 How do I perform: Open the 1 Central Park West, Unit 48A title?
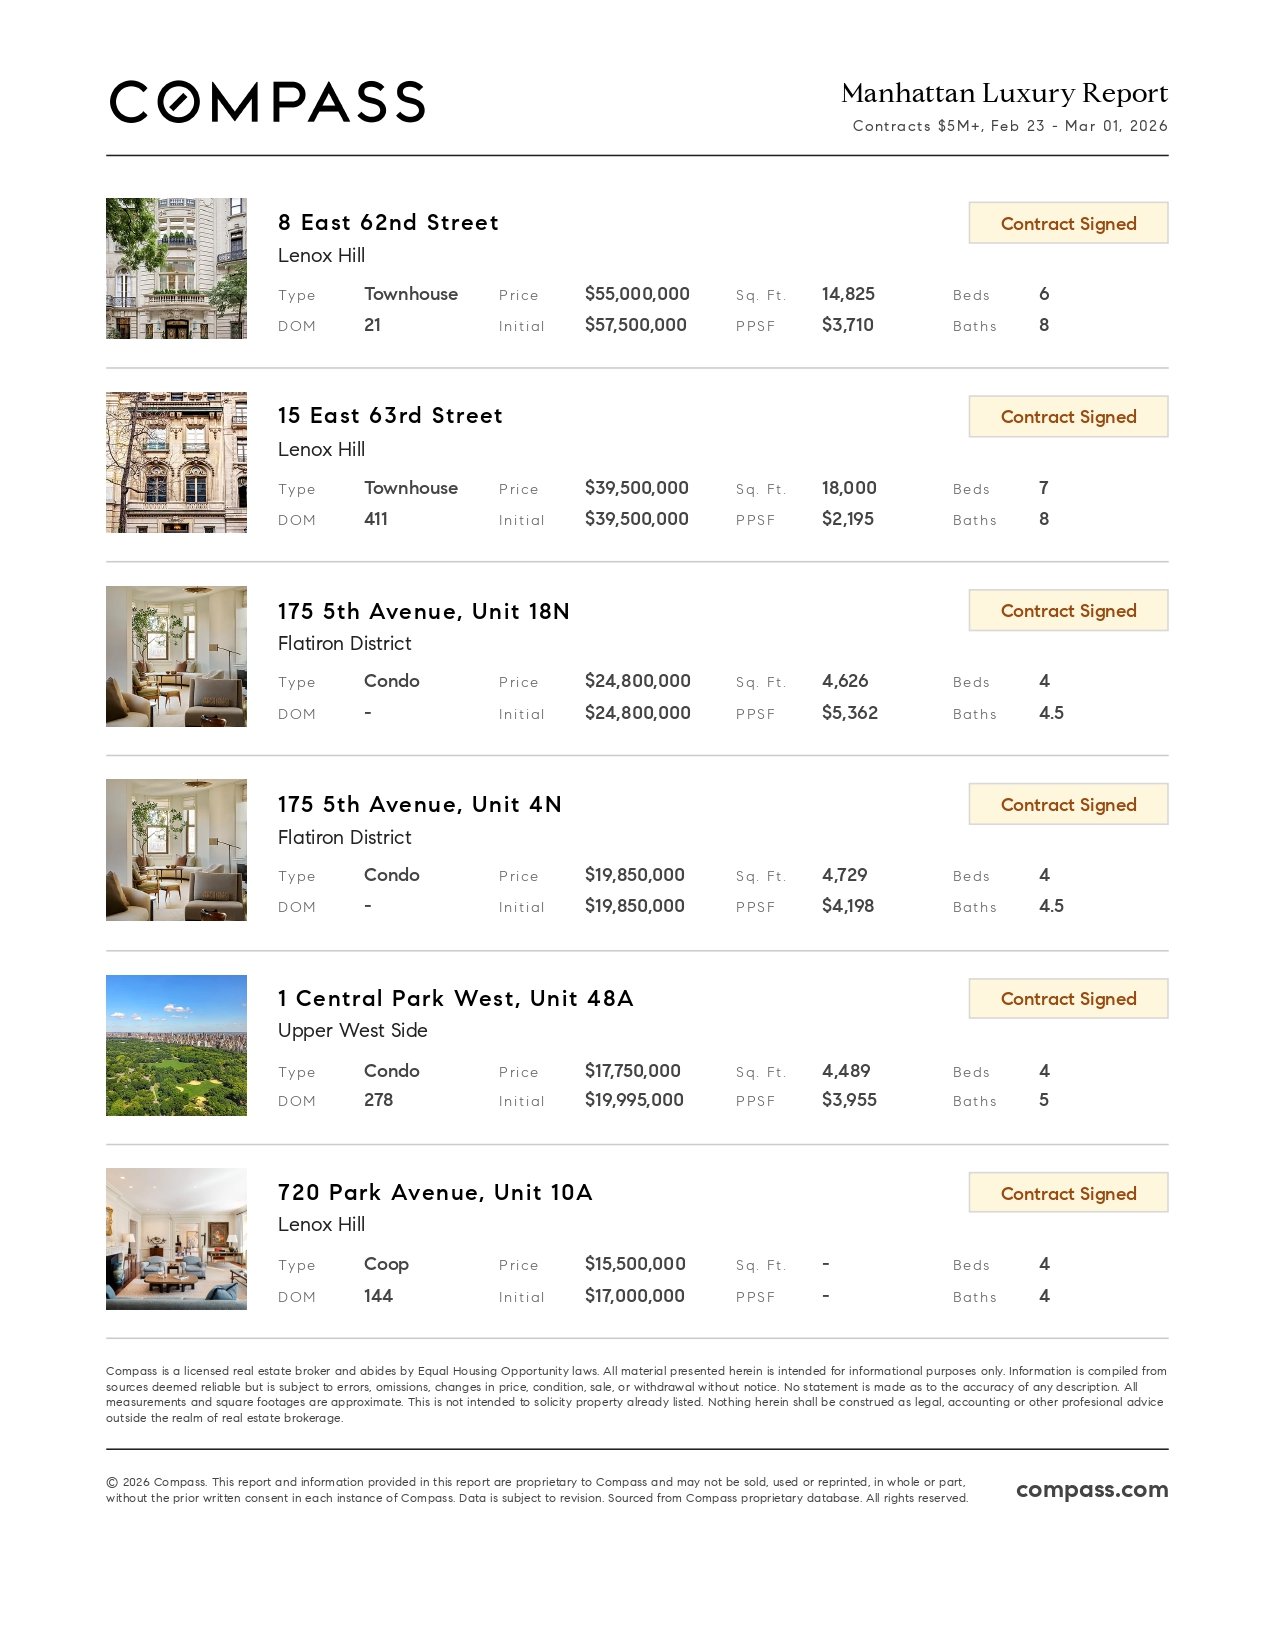tap(455, 998)
